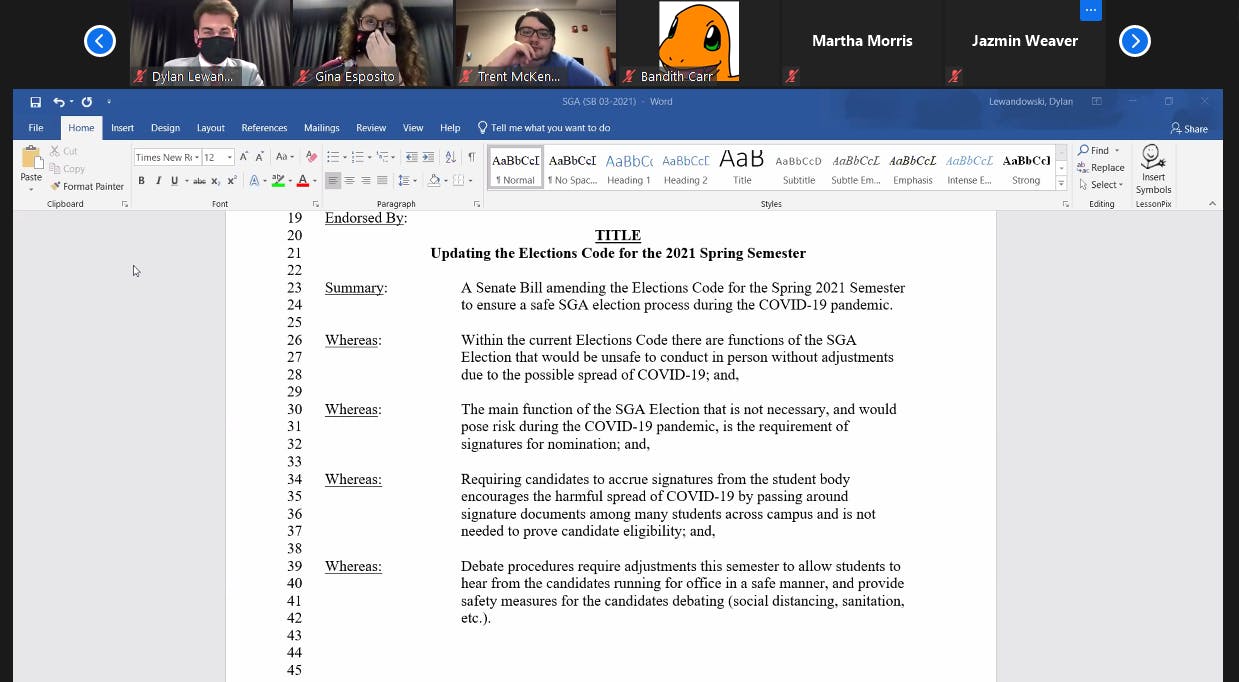Open the font size dropdown
Viewport: 1239px width, 682px height.
pos(229,157)
